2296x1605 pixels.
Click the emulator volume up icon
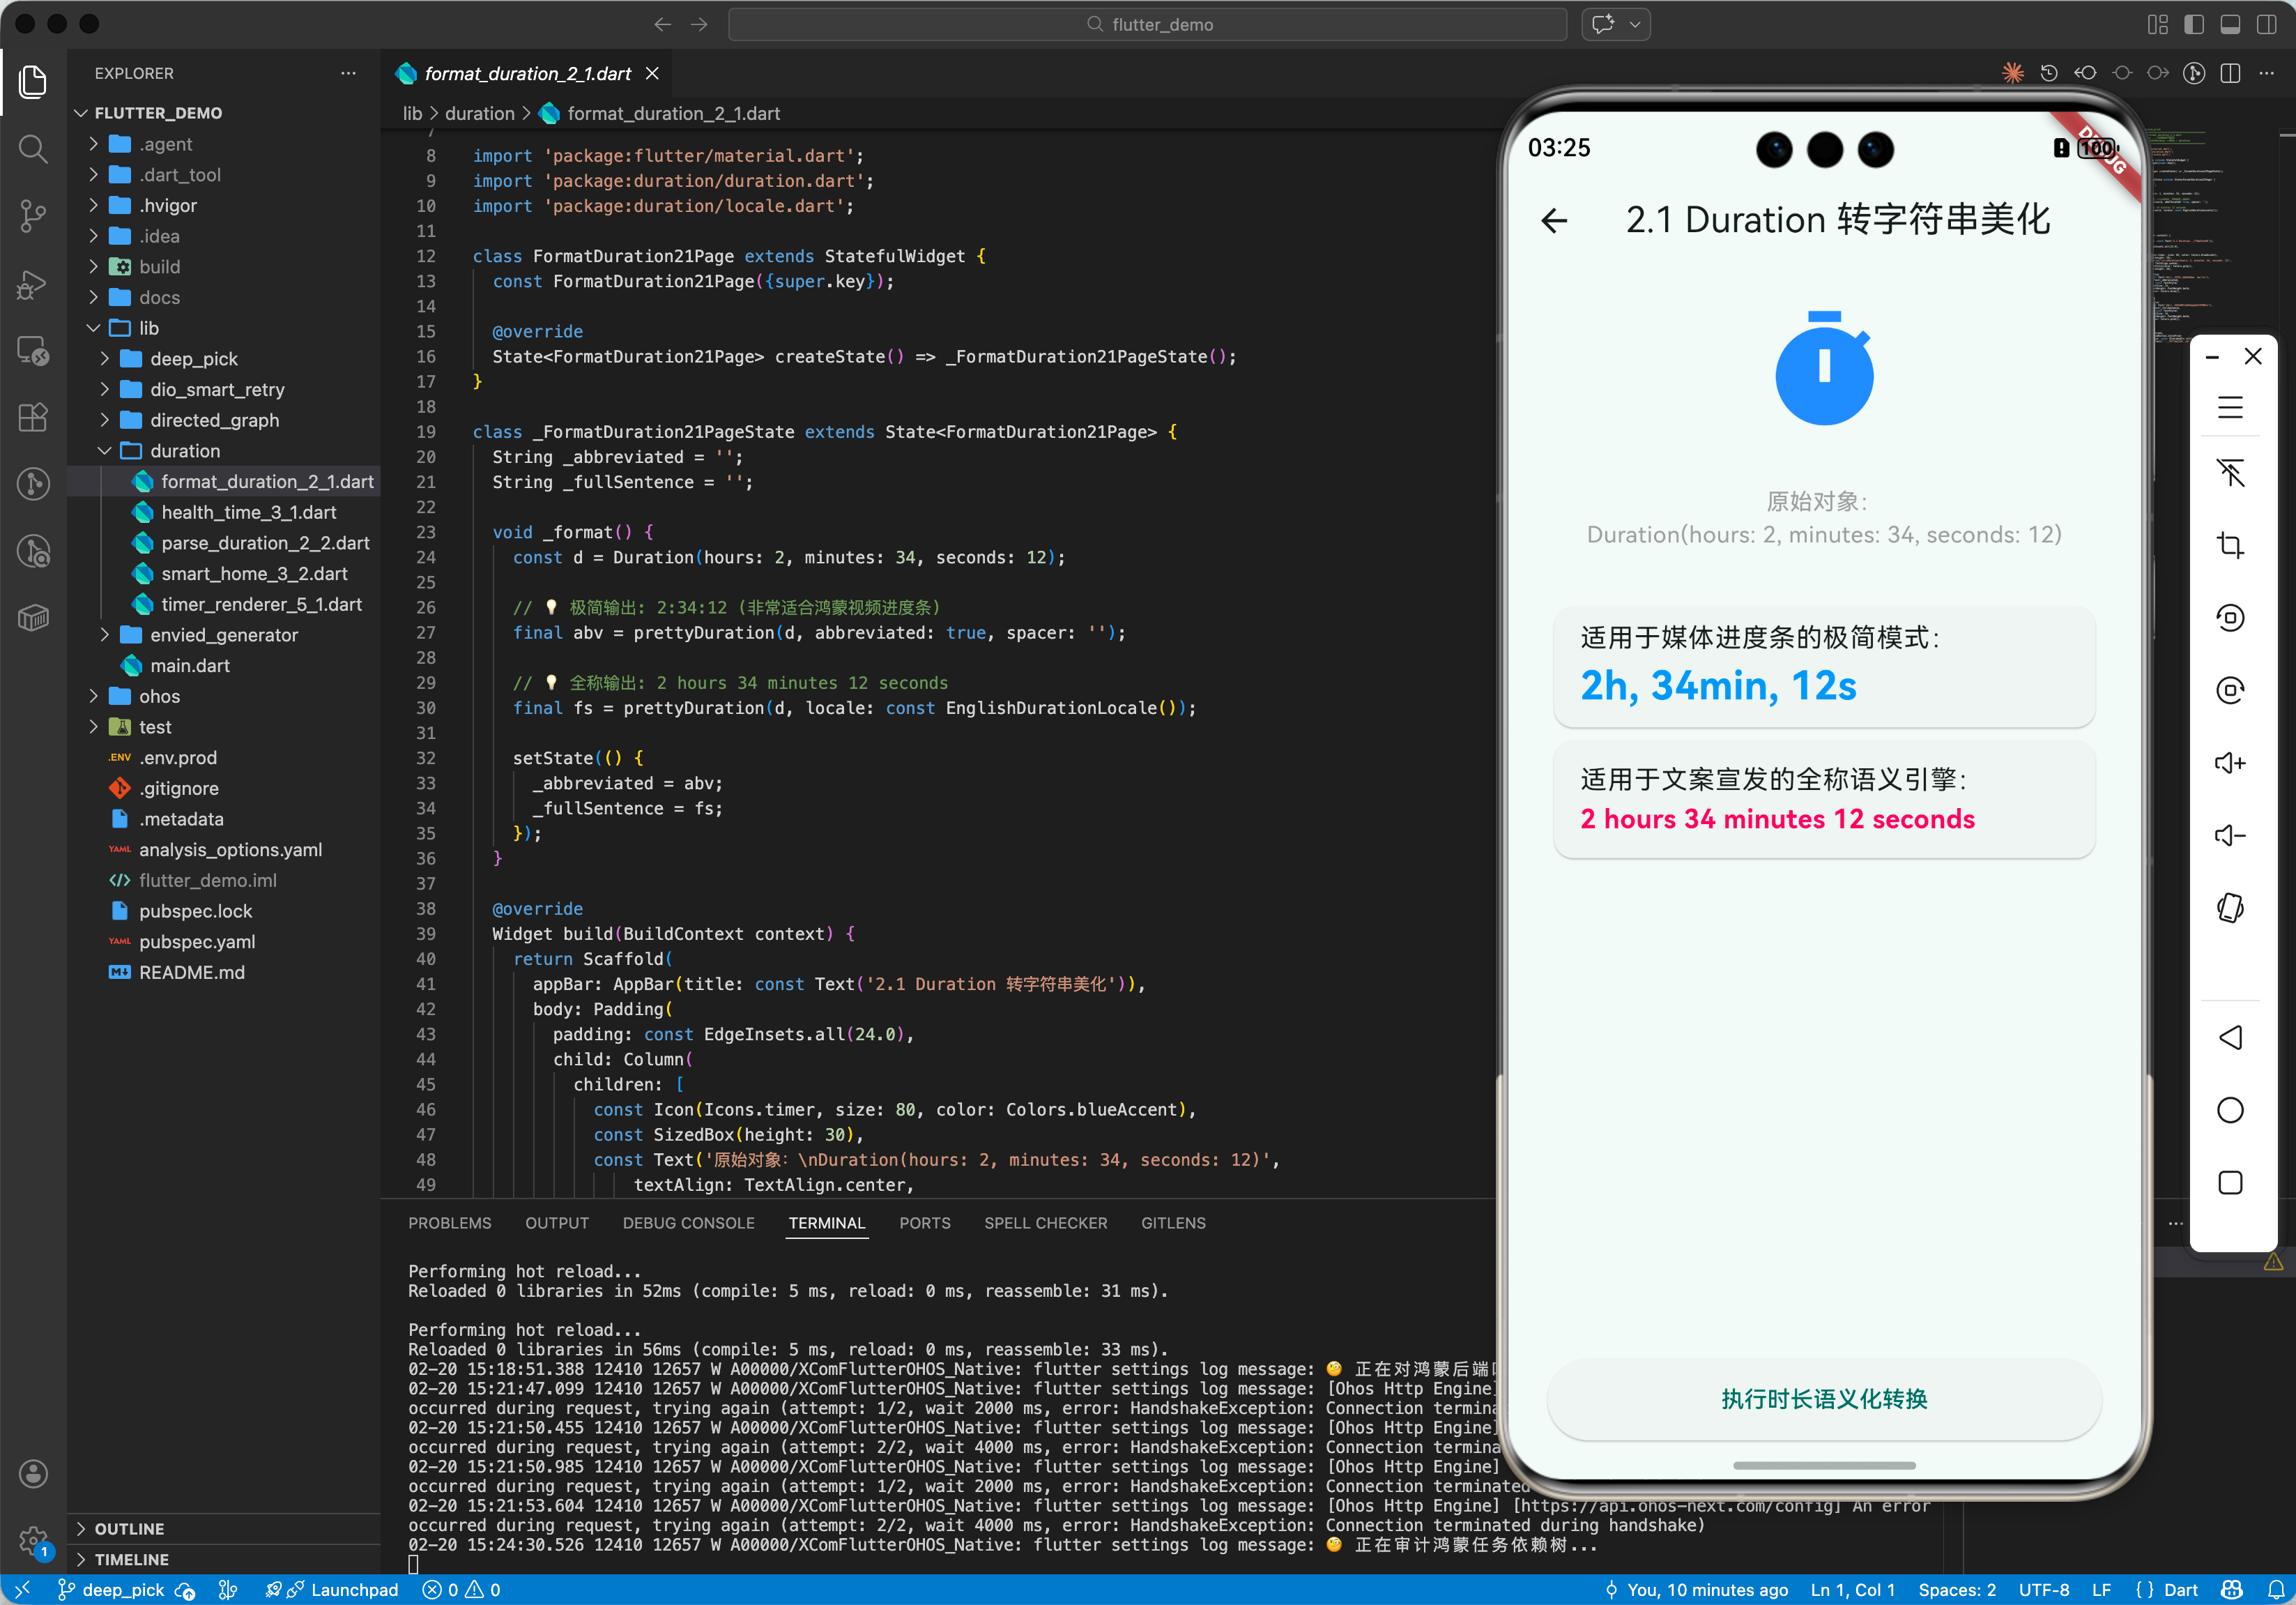[x=2229, y=763]
